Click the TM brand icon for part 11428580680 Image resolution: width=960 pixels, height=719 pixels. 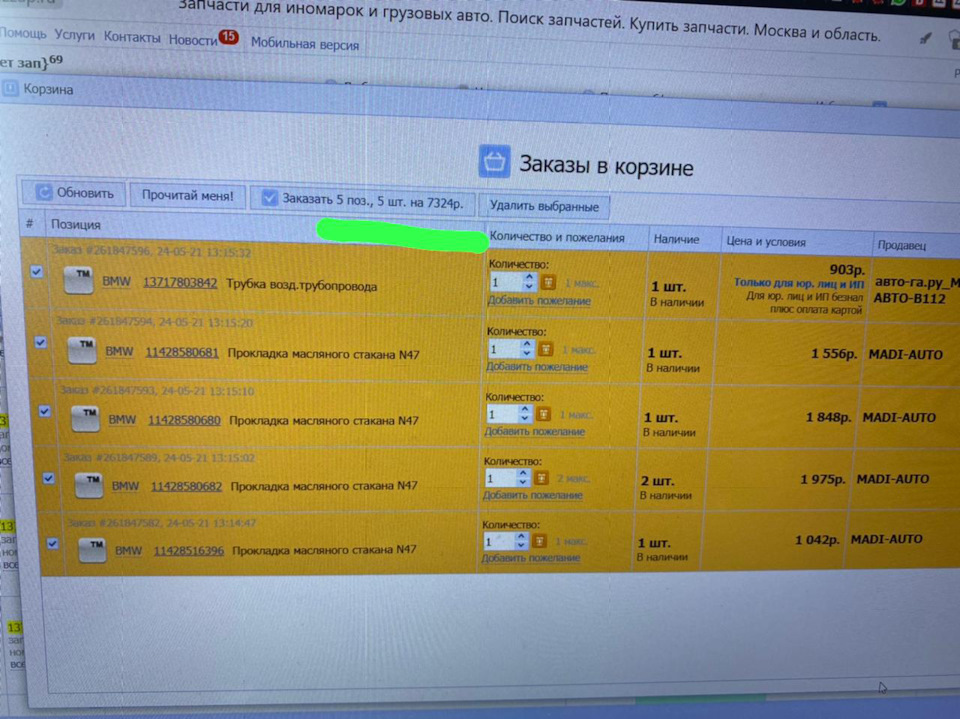click(85, 420)
